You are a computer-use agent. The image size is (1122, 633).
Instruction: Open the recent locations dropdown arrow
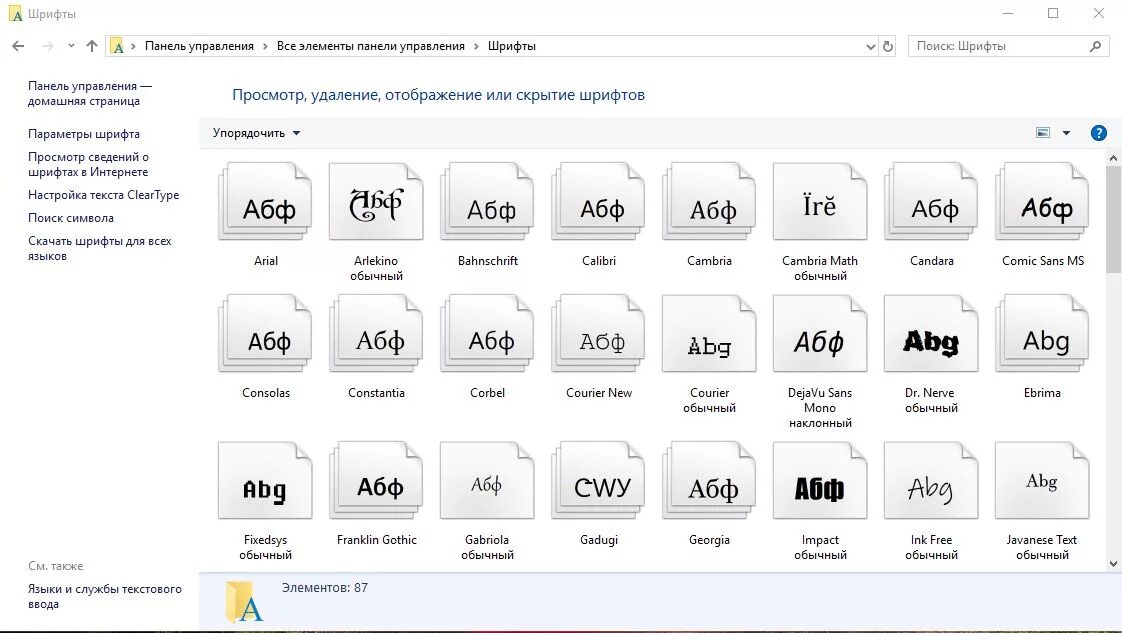click(71, 46)
